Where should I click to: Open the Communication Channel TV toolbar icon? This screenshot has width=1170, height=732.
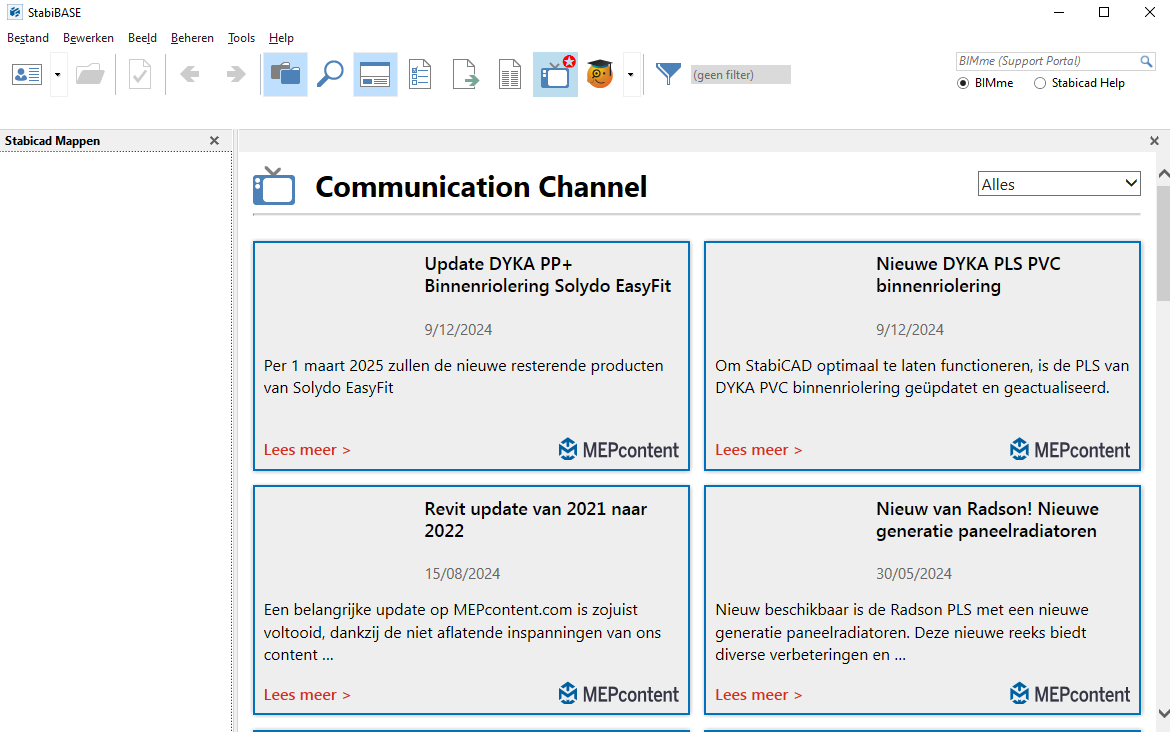click(x=555, y=75)
